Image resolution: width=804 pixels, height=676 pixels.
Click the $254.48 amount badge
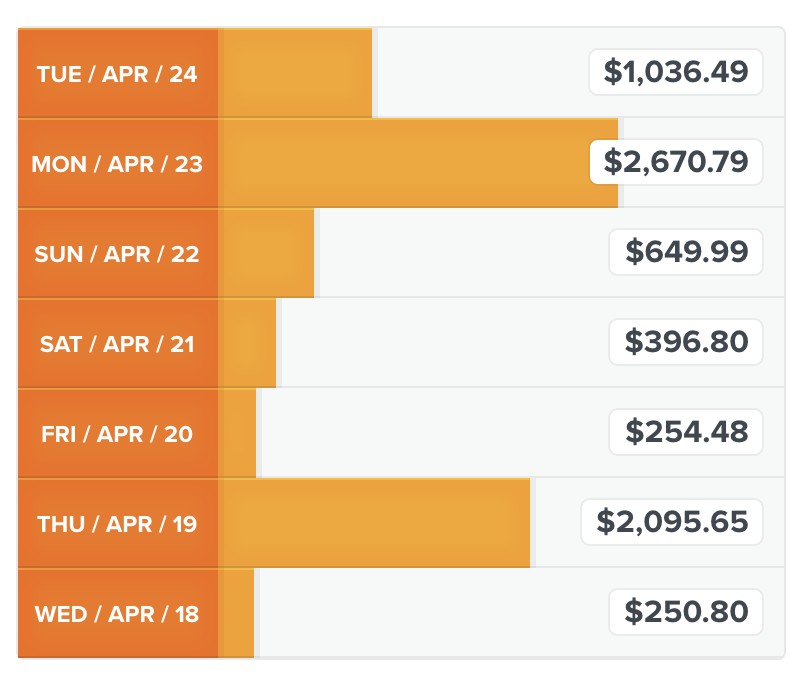(686, 432)
